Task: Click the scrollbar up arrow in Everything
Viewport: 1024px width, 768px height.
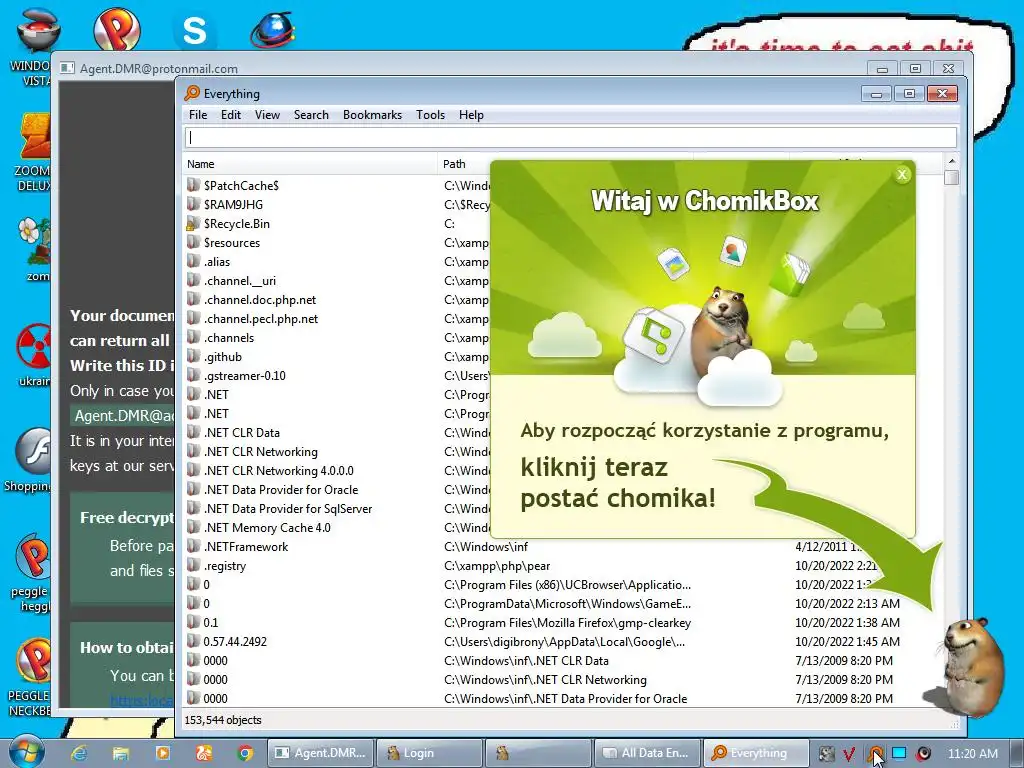Action: 952,161
